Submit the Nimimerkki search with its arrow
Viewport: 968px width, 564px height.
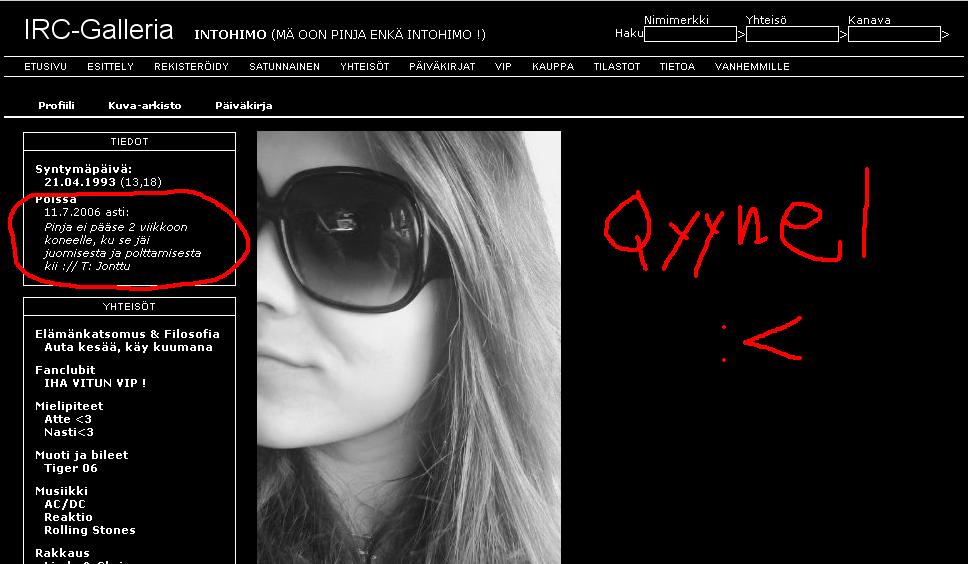(741, 35)
